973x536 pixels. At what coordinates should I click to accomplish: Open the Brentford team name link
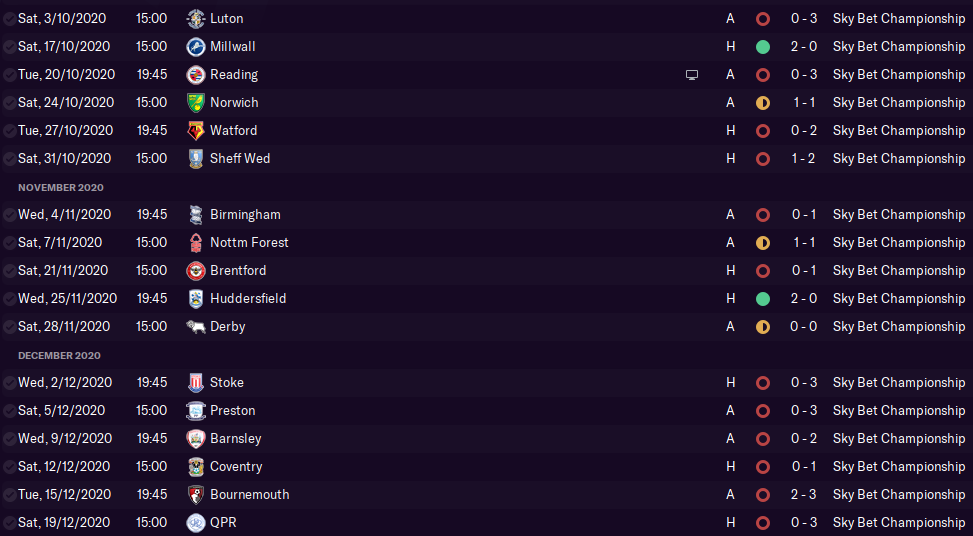238,271
